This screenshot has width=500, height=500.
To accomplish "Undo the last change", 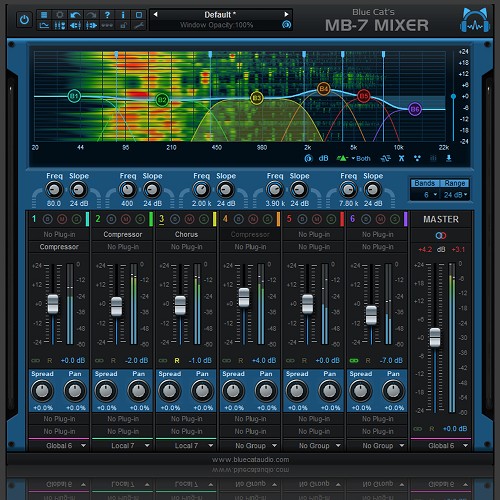I will 76,15.
